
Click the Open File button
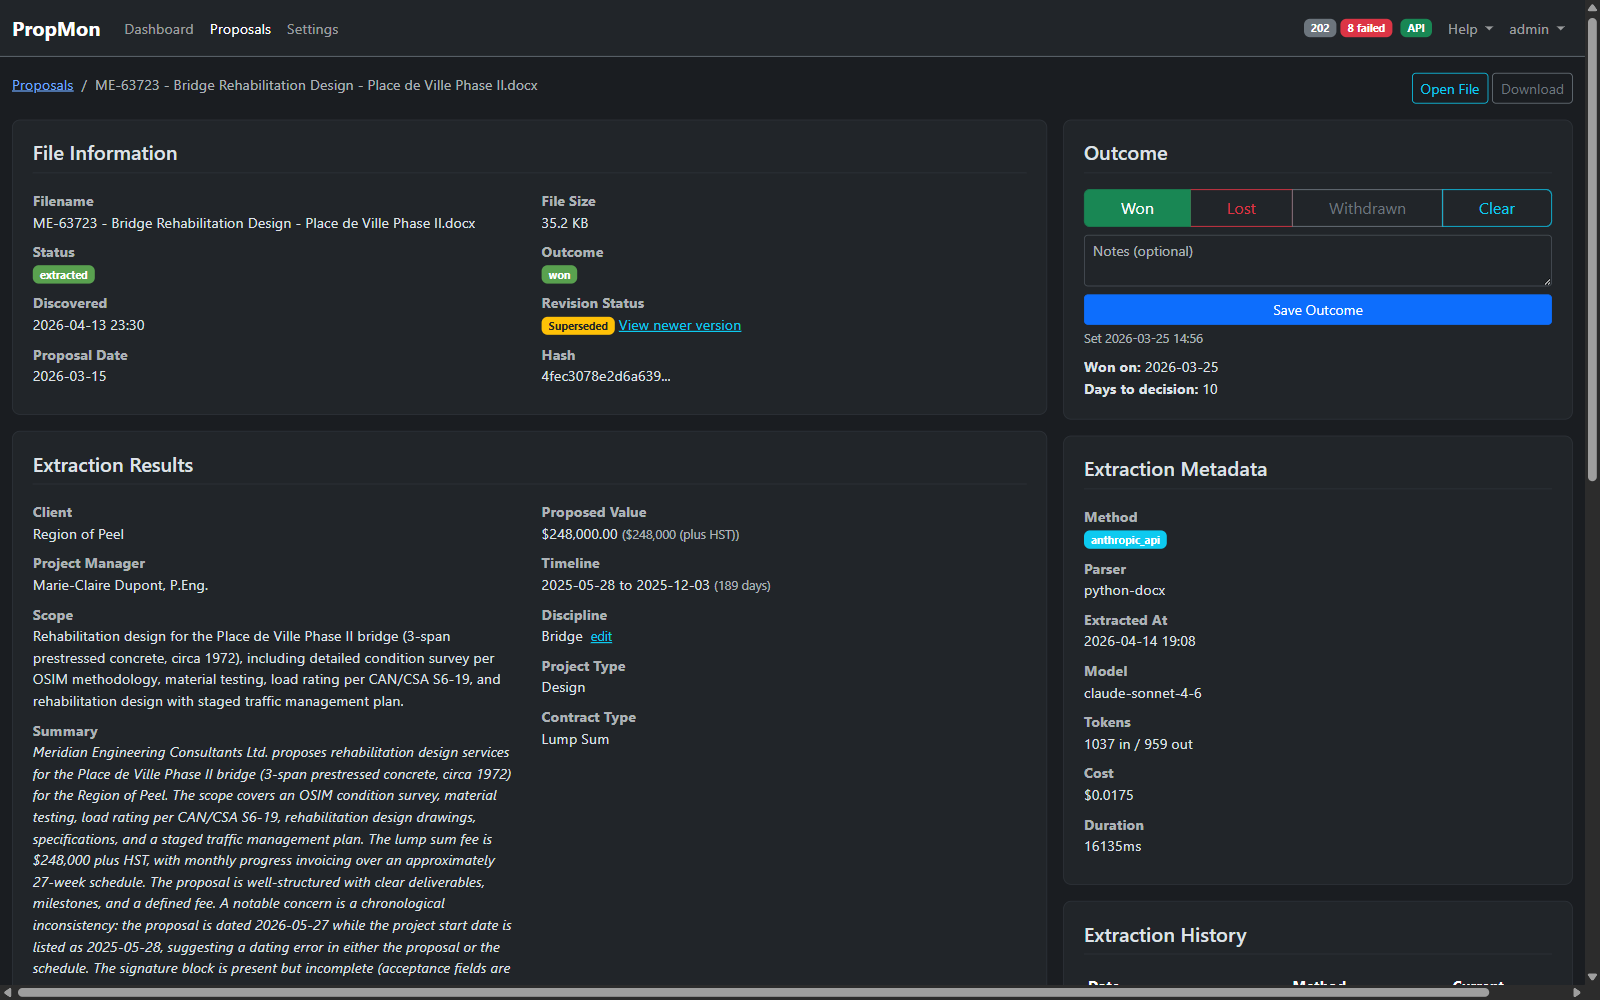coord(1449,88)
